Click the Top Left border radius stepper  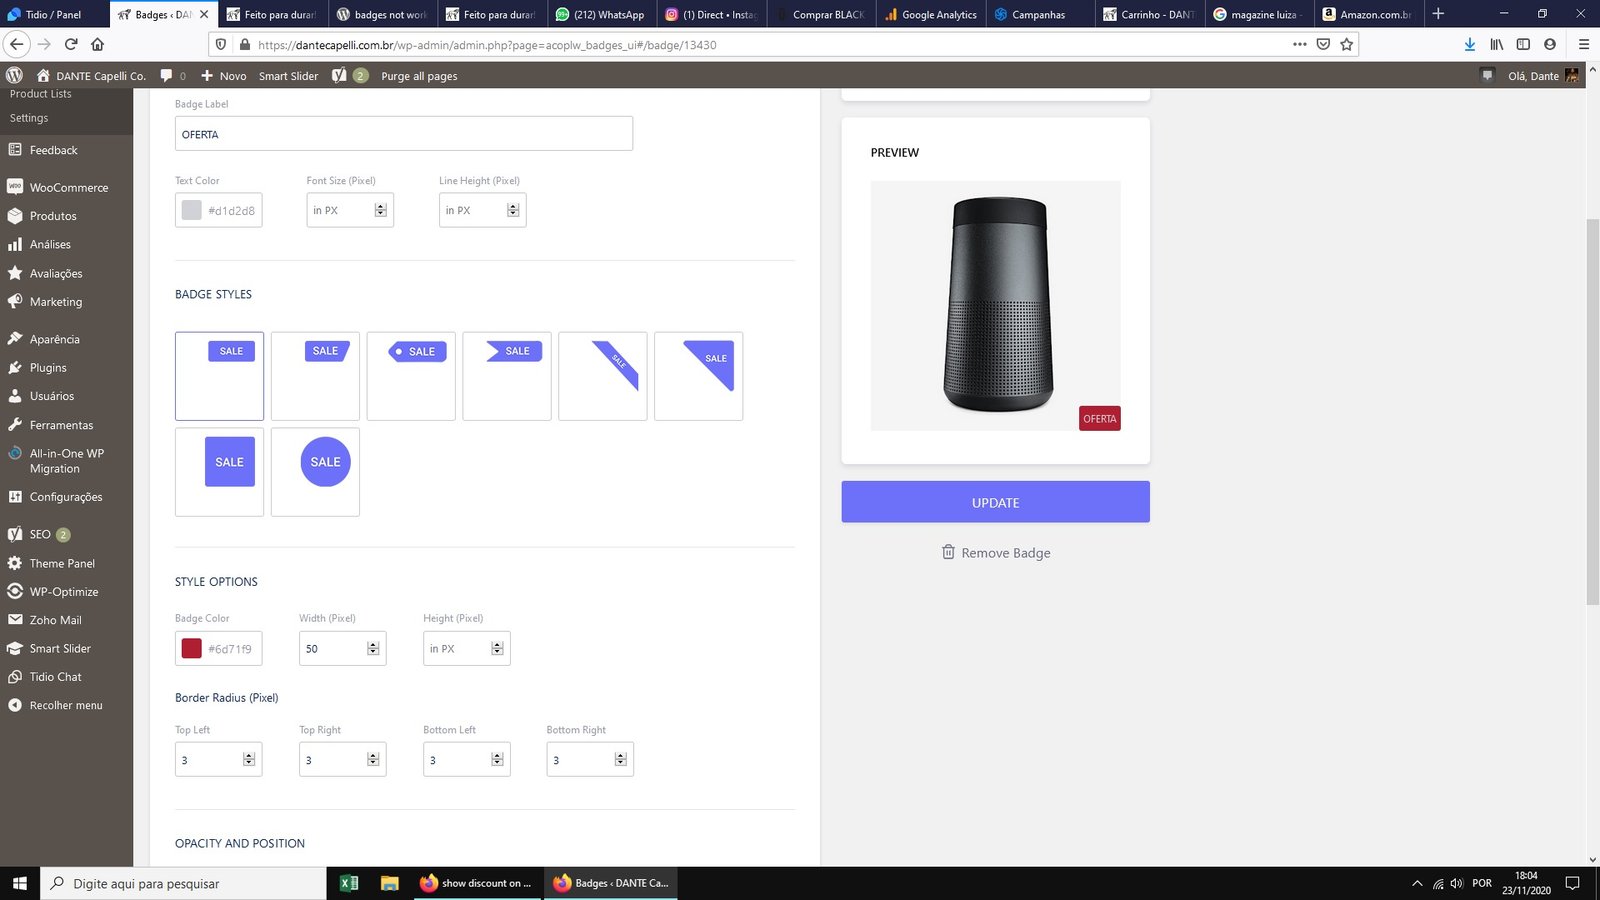pyautogui.click(x=249, y=760)
